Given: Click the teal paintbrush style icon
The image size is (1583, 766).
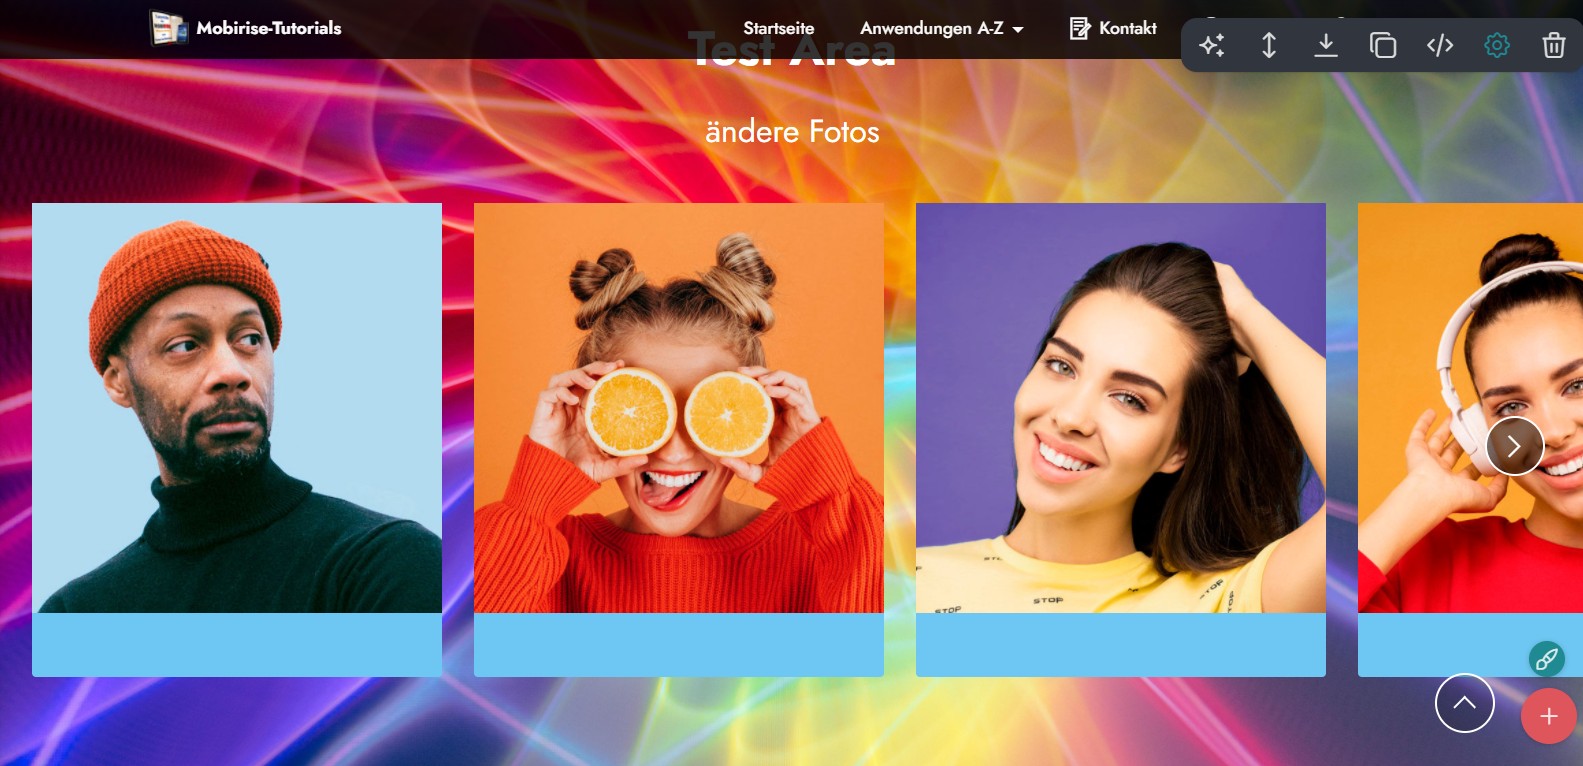Looking at the screenshot, I should pos(1547,658).
